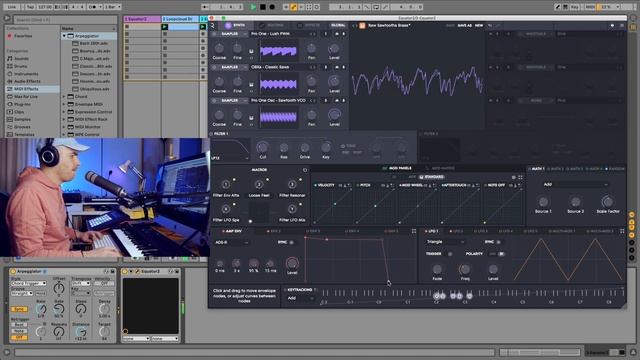This screenshot has height=360, width=640.
Task: Toggle envelope Sync switch in Amp Env
Action: click(x=291, y=242)
